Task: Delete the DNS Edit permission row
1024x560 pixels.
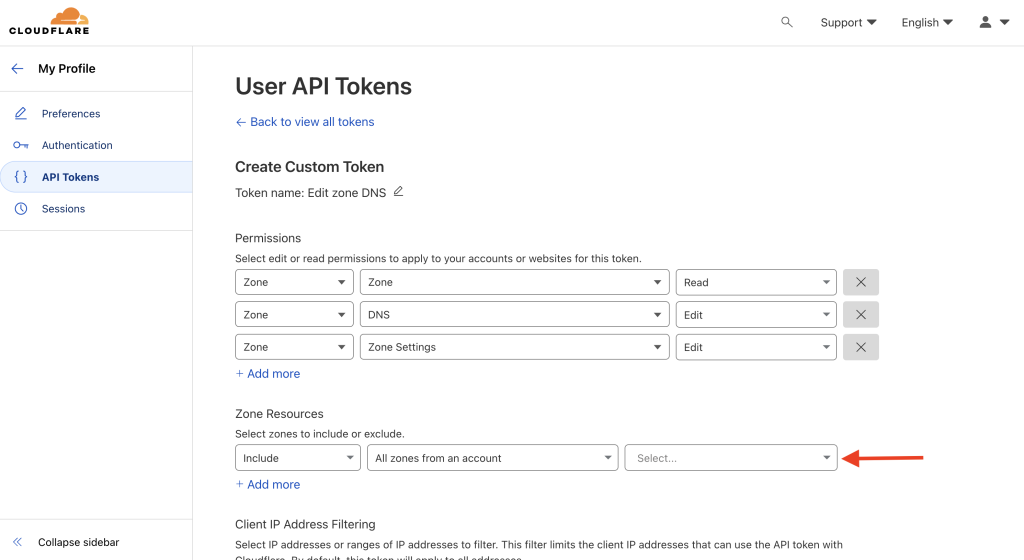Action: [x=860, y=315]
